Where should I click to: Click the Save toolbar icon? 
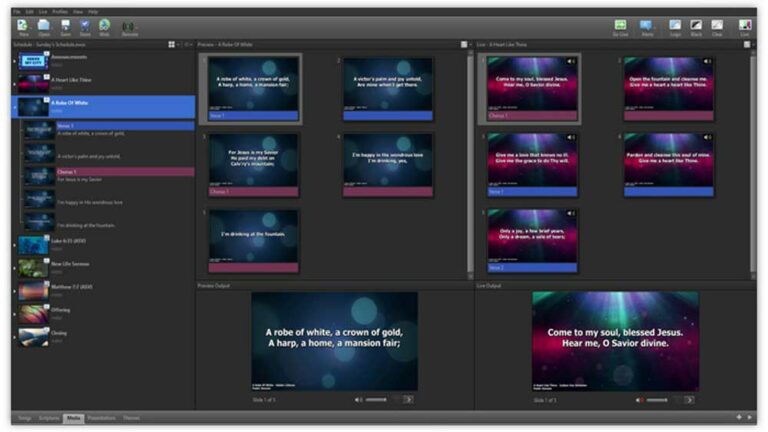[x=65, y=25]
